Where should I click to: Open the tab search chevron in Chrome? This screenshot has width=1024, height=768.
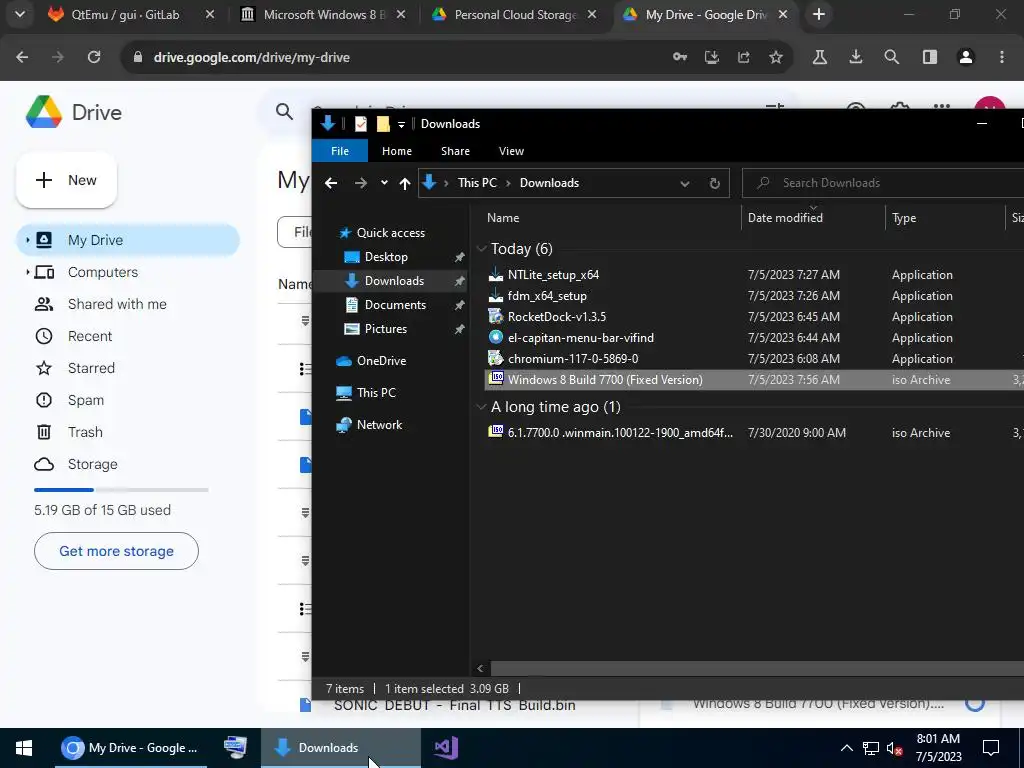(20, 14)
